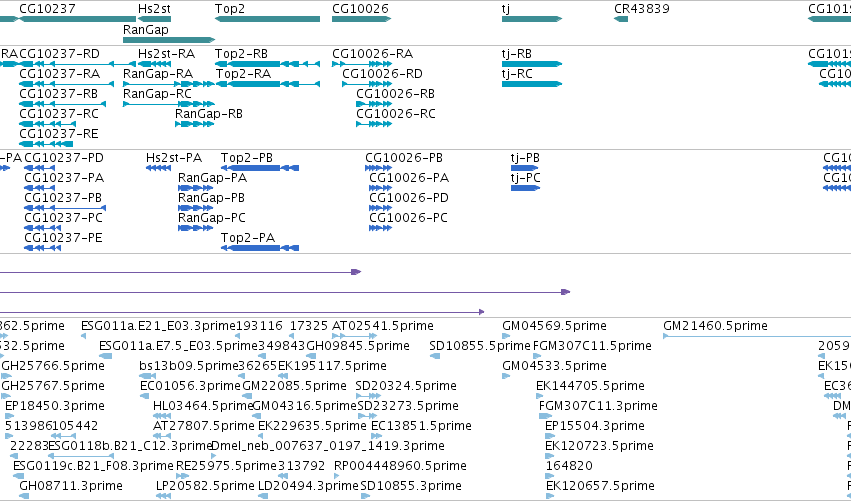The width and height of the screenshot is (851, 501).
Task: Click the CG10026 gene label
Action: [360, 9]
